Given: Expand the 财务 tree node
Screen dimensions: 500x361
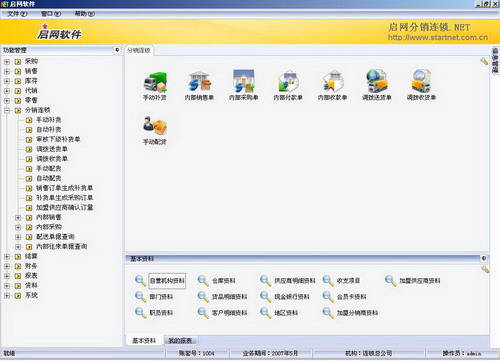Looking at the screenshot, I should click(x=7, y=266).
